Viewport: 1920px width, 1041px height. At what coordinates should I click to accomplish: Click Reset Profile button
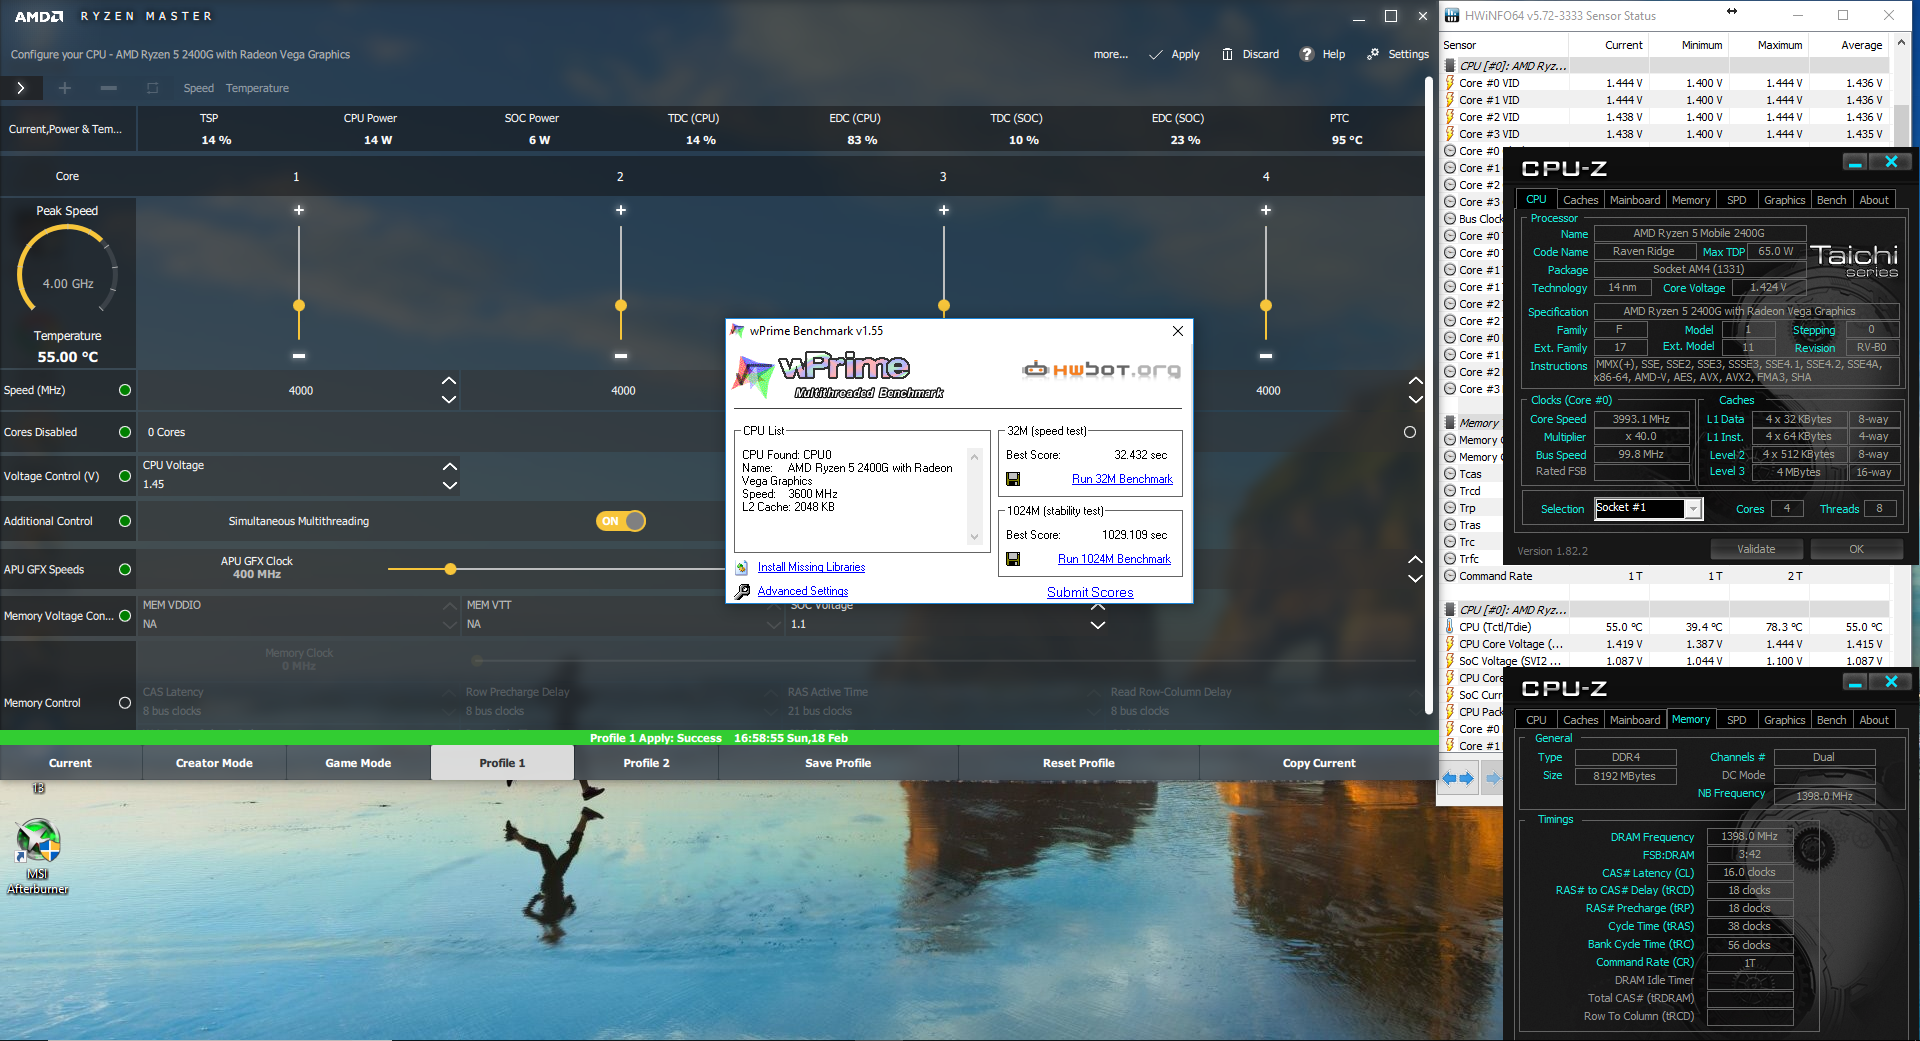point(1078,763)
